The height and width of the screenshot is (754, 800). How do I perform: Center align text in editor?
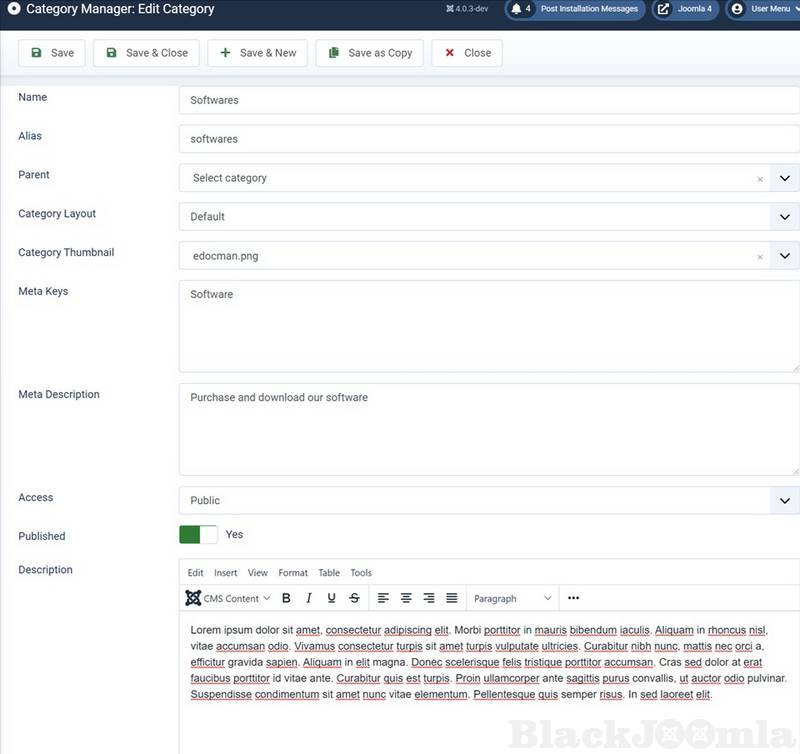click(x=406, y=598)
